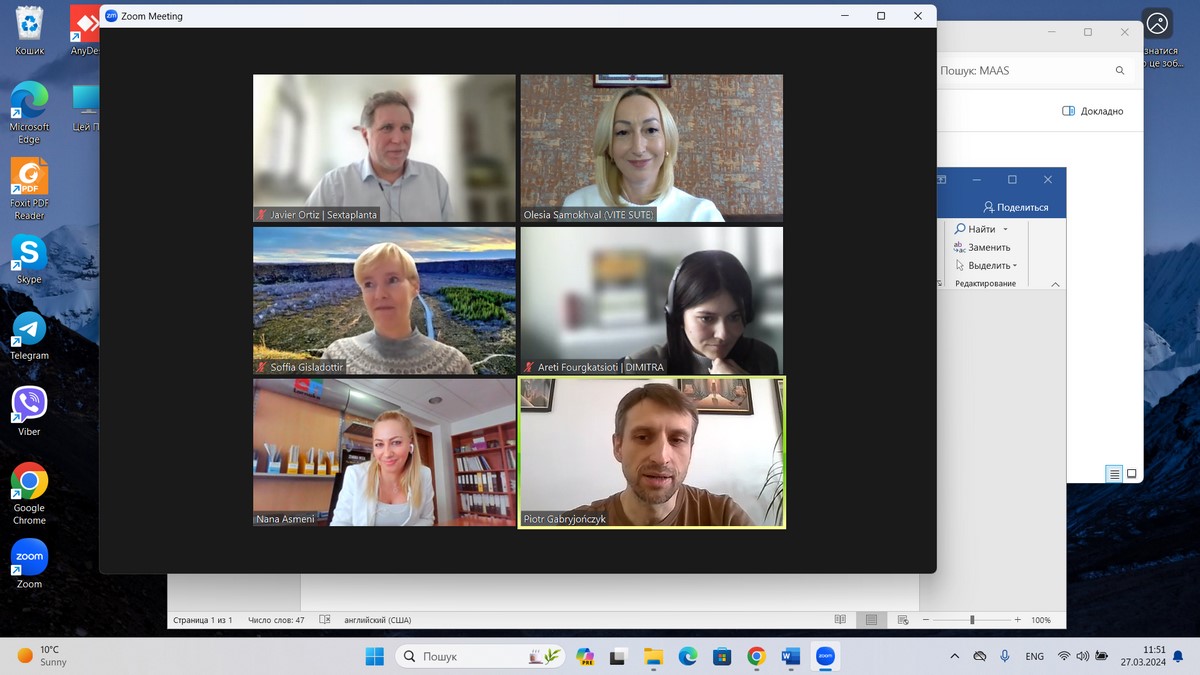Select Piotr Gabryjończyk's video tile
Screen dimensions: 1200x675
point(652,452)
